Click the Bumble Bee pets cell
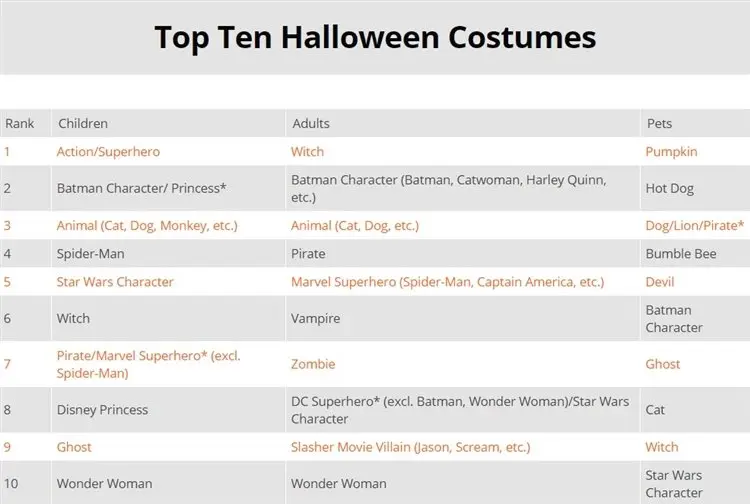Image resolution: width=750 pixels, height=504 pixels. (x=681, y=254)
